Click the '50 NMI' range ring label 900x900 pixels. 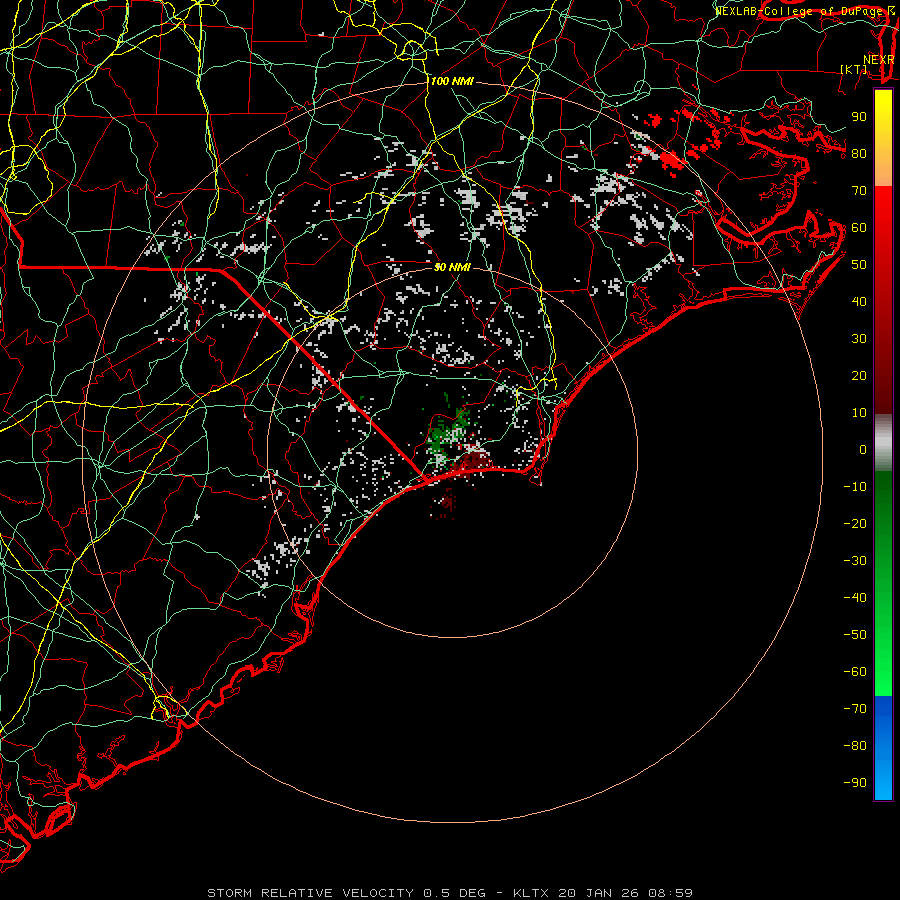click(x=452, y=267)
